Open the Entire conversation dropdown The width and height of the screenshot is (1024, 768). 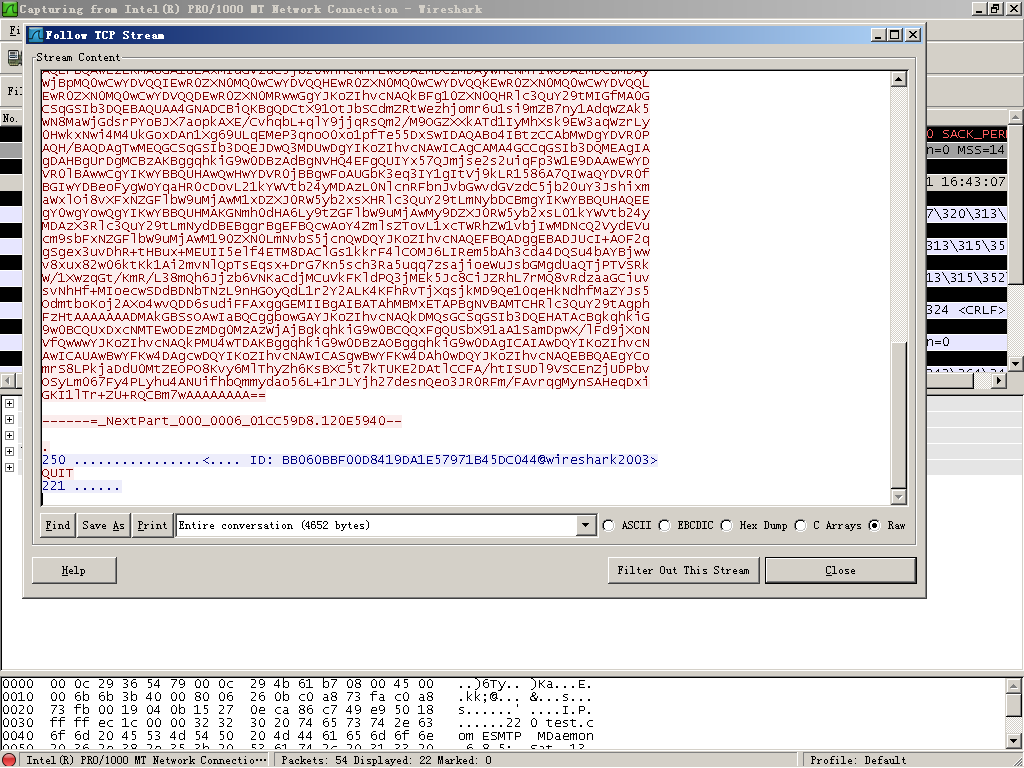(x=585, y=526)
